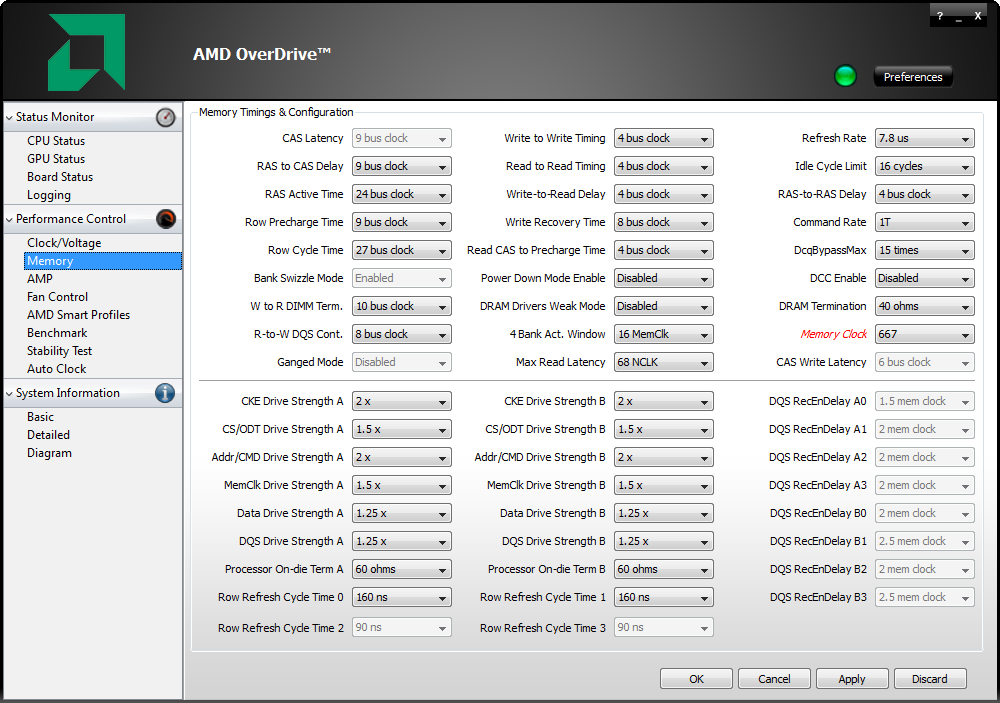Open Fan Control page
1000x703 pixels.
coord(57,297)
